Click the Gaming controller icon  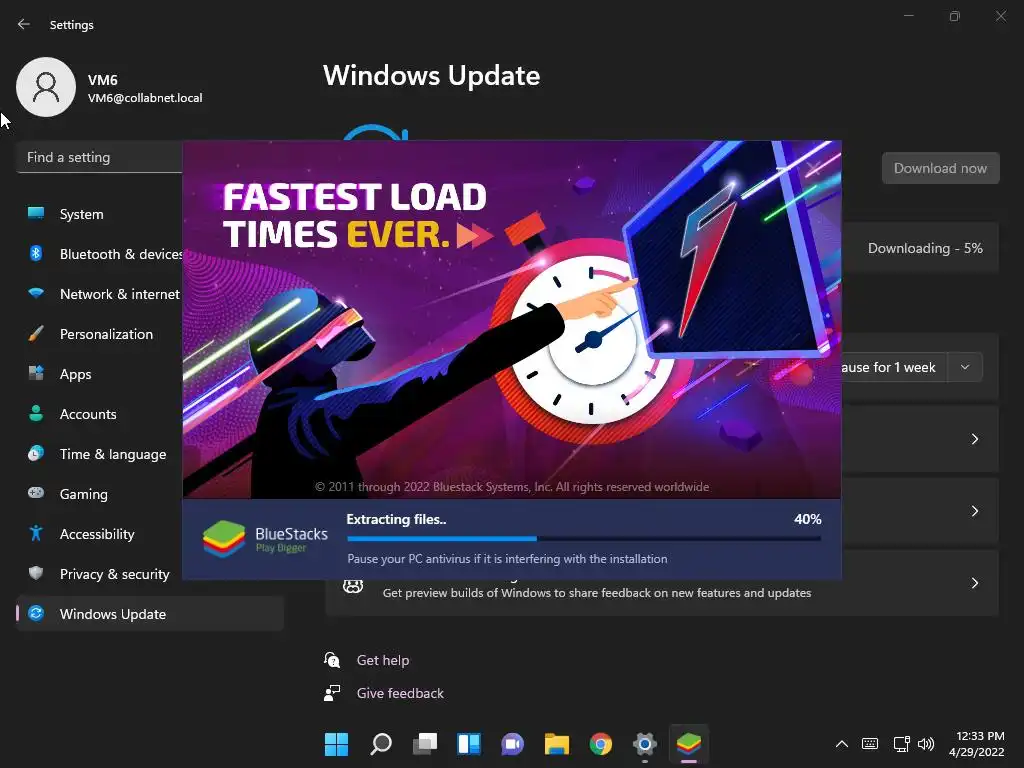point(36,493)
